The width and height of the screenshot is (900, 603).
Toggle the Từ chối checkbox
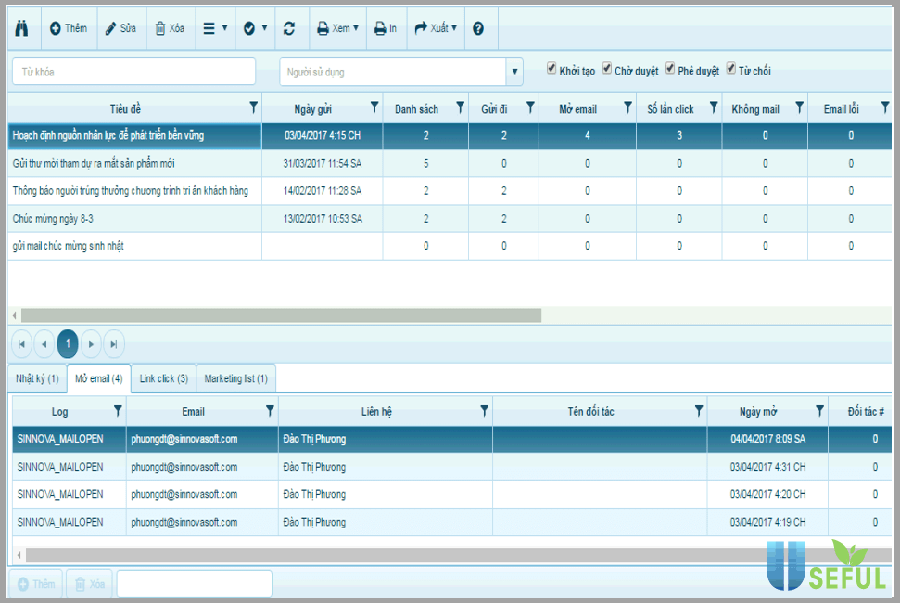(x=731, y=69)
